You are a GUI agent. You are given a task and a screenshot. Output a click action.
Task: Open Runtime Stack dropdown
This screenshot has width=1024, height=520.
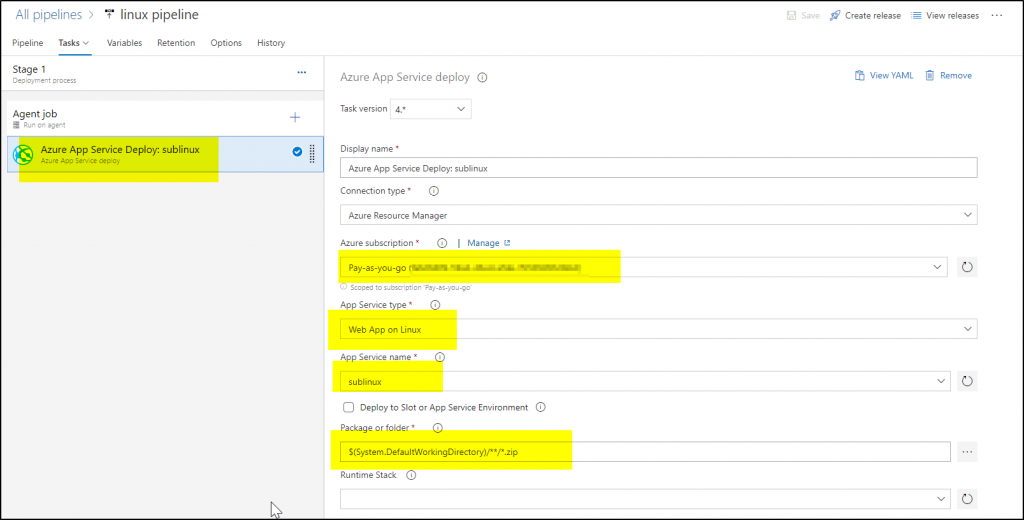(x=645, y=499)
